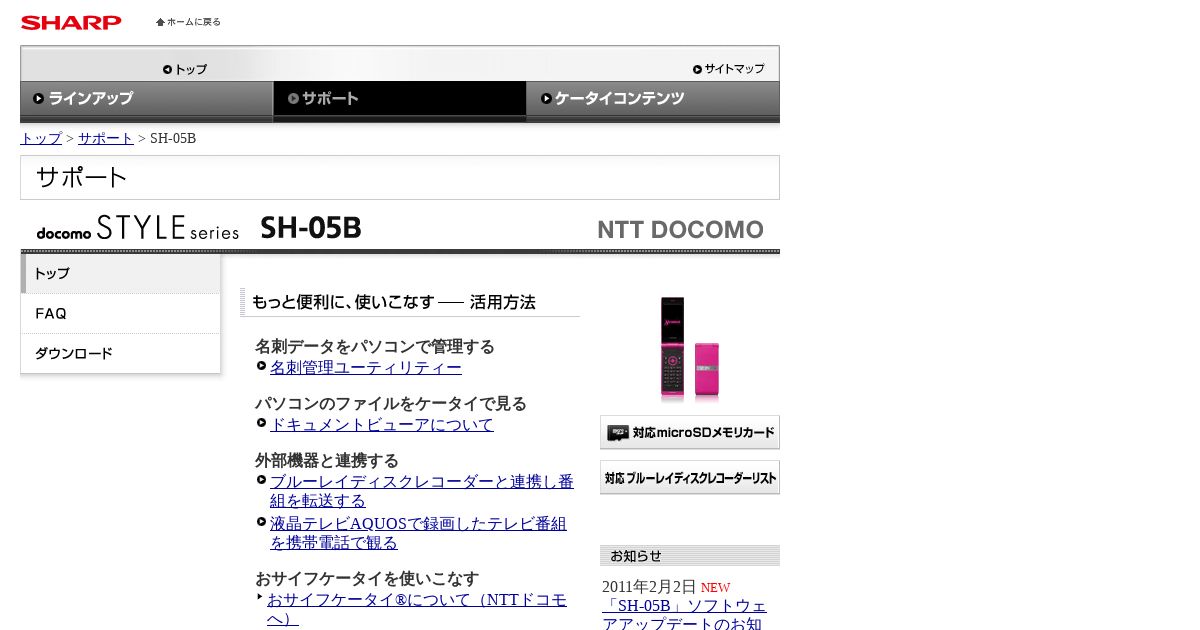Click the 2011年2月2日 news date
Screen dimensions: 1200x630
pyautogui.click(x=649, y=587)
